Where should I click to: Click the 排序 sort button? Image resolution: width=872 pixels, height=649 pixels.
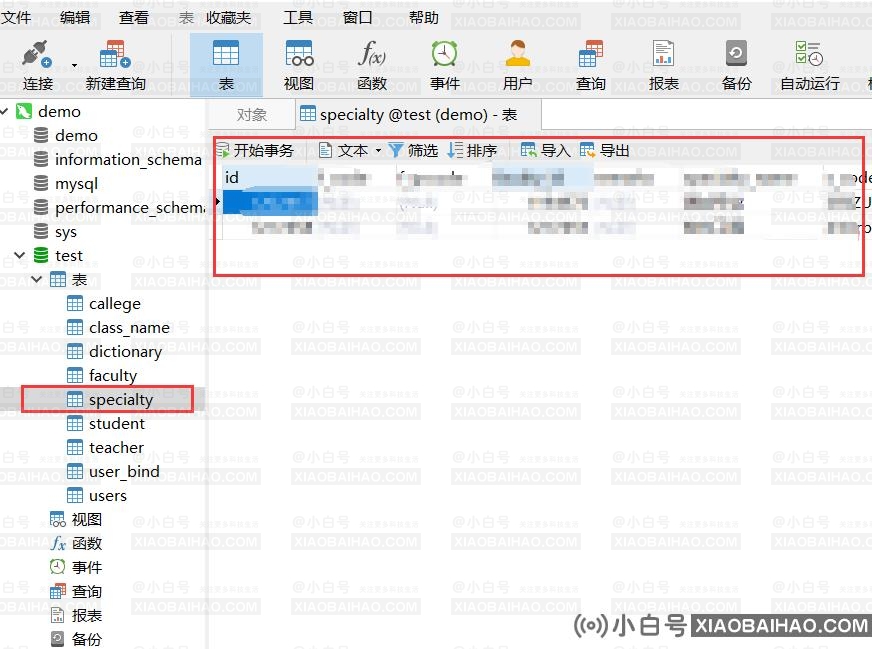point(473,150)
